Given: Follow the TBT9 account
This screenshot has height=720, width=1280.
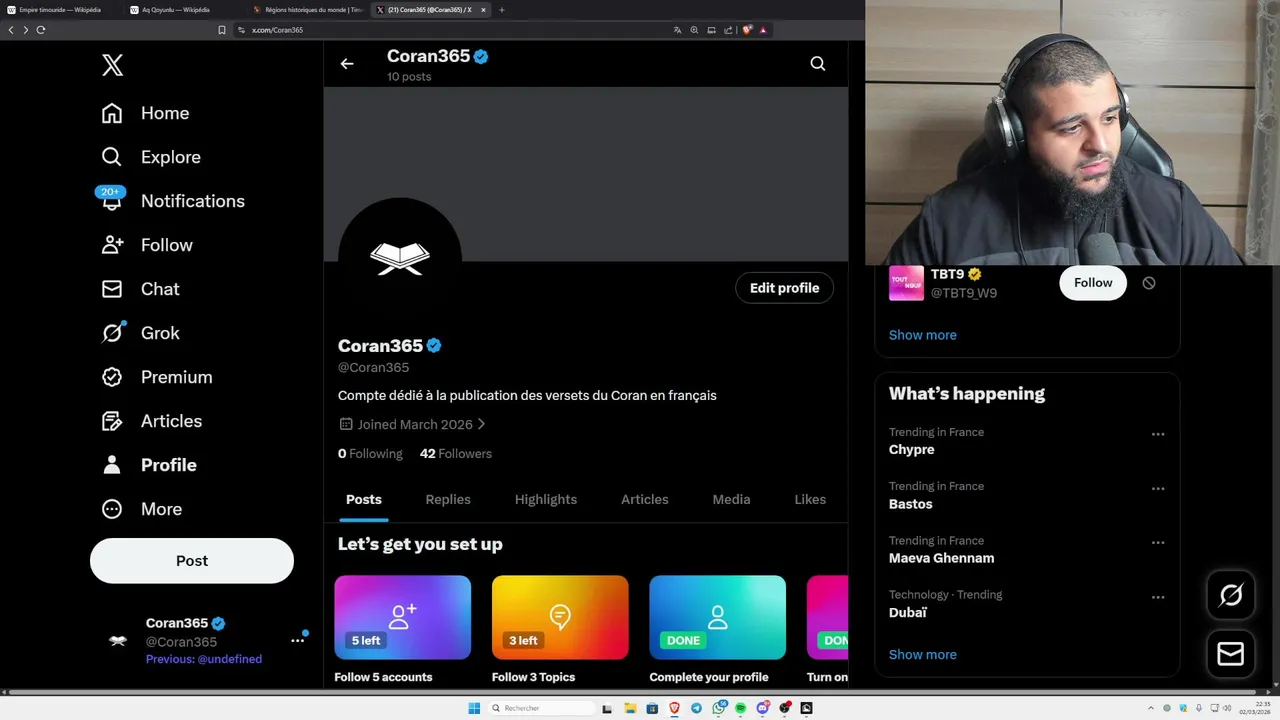Looking at the screenshot, I should (x=1093, y=283).
